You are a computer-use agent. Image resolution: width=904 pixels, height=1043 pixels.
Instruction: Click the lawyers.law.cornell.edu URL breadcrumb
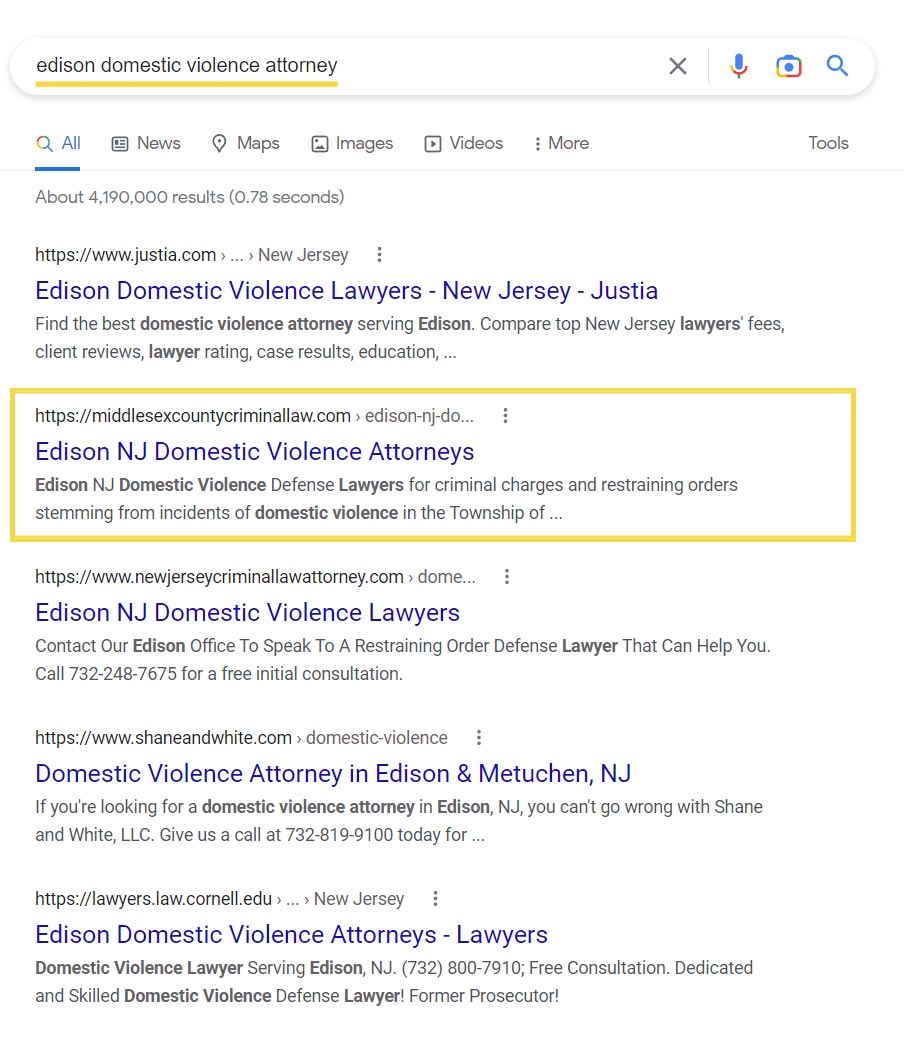(x=220, y=899)
